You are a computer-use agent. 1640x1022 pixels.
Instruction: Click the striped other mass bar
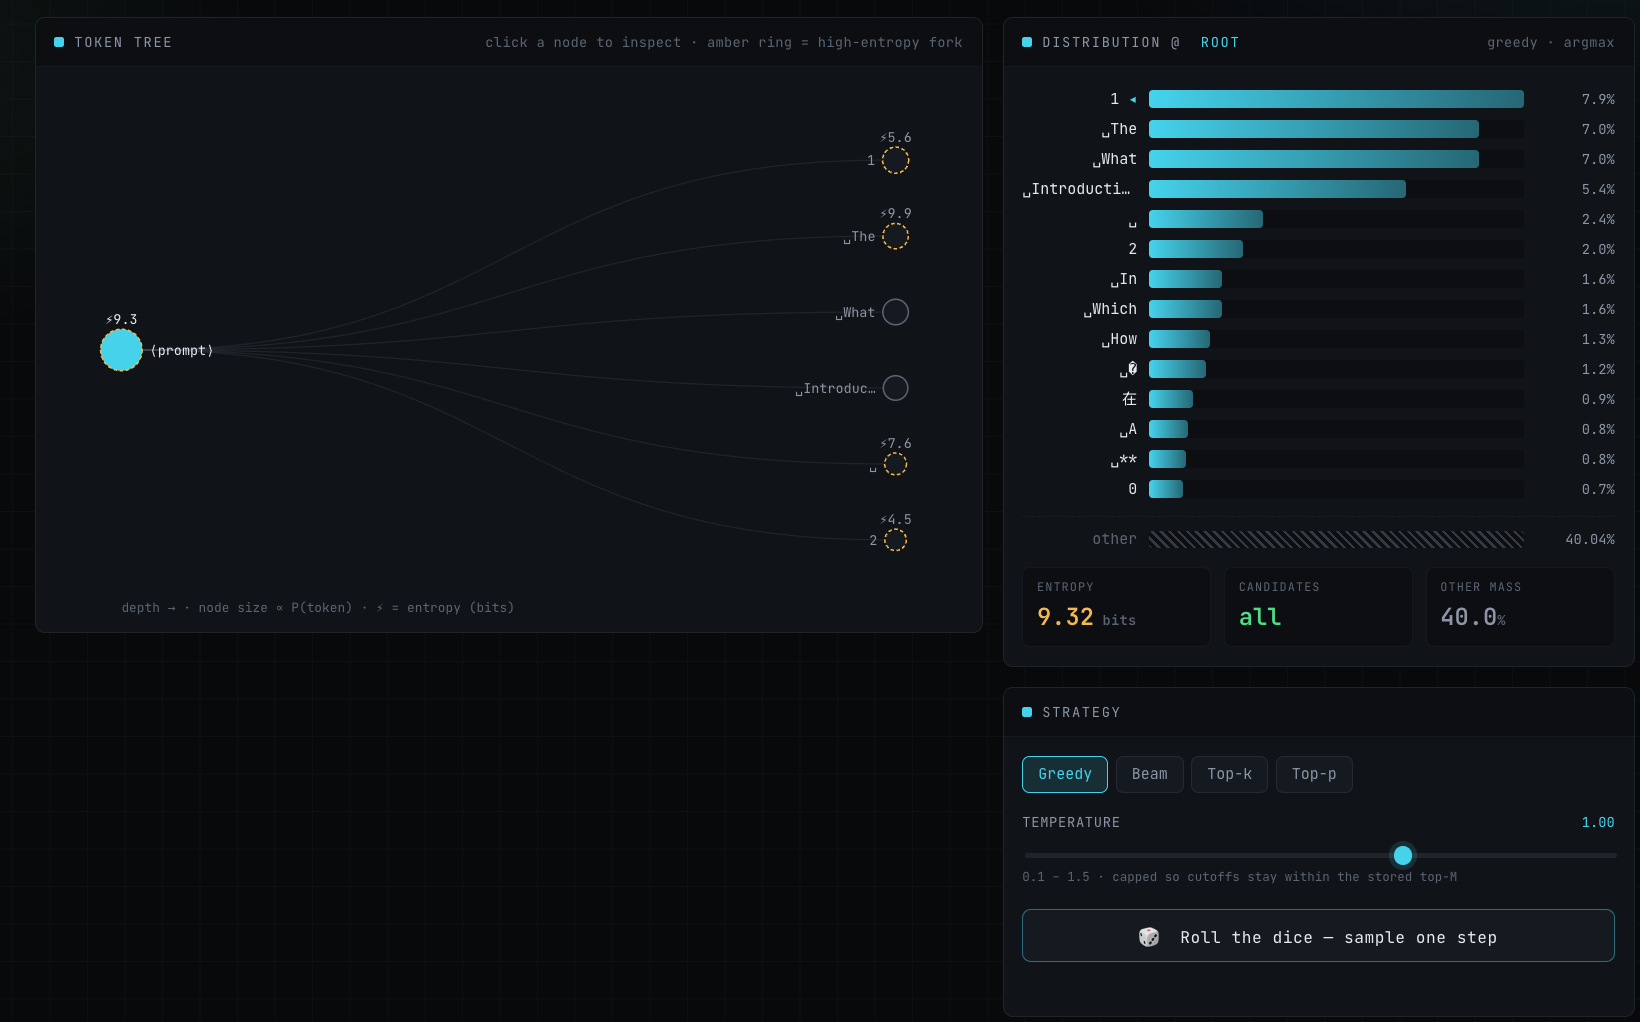click(x=1336, y=539)
